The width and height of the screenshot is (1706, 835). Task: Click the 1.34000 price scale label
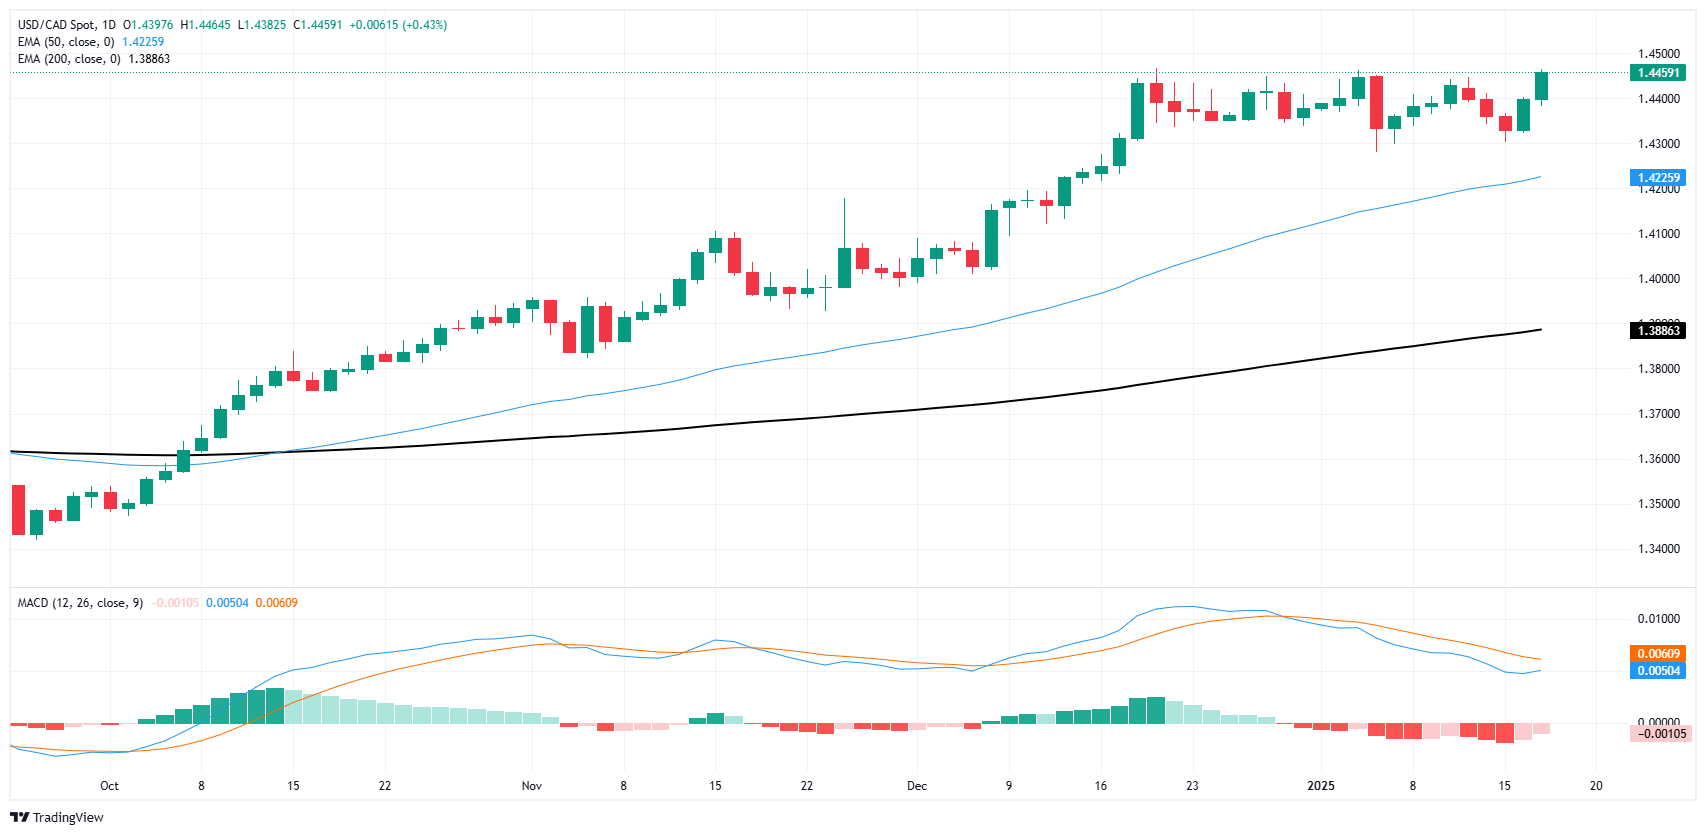1658,549
